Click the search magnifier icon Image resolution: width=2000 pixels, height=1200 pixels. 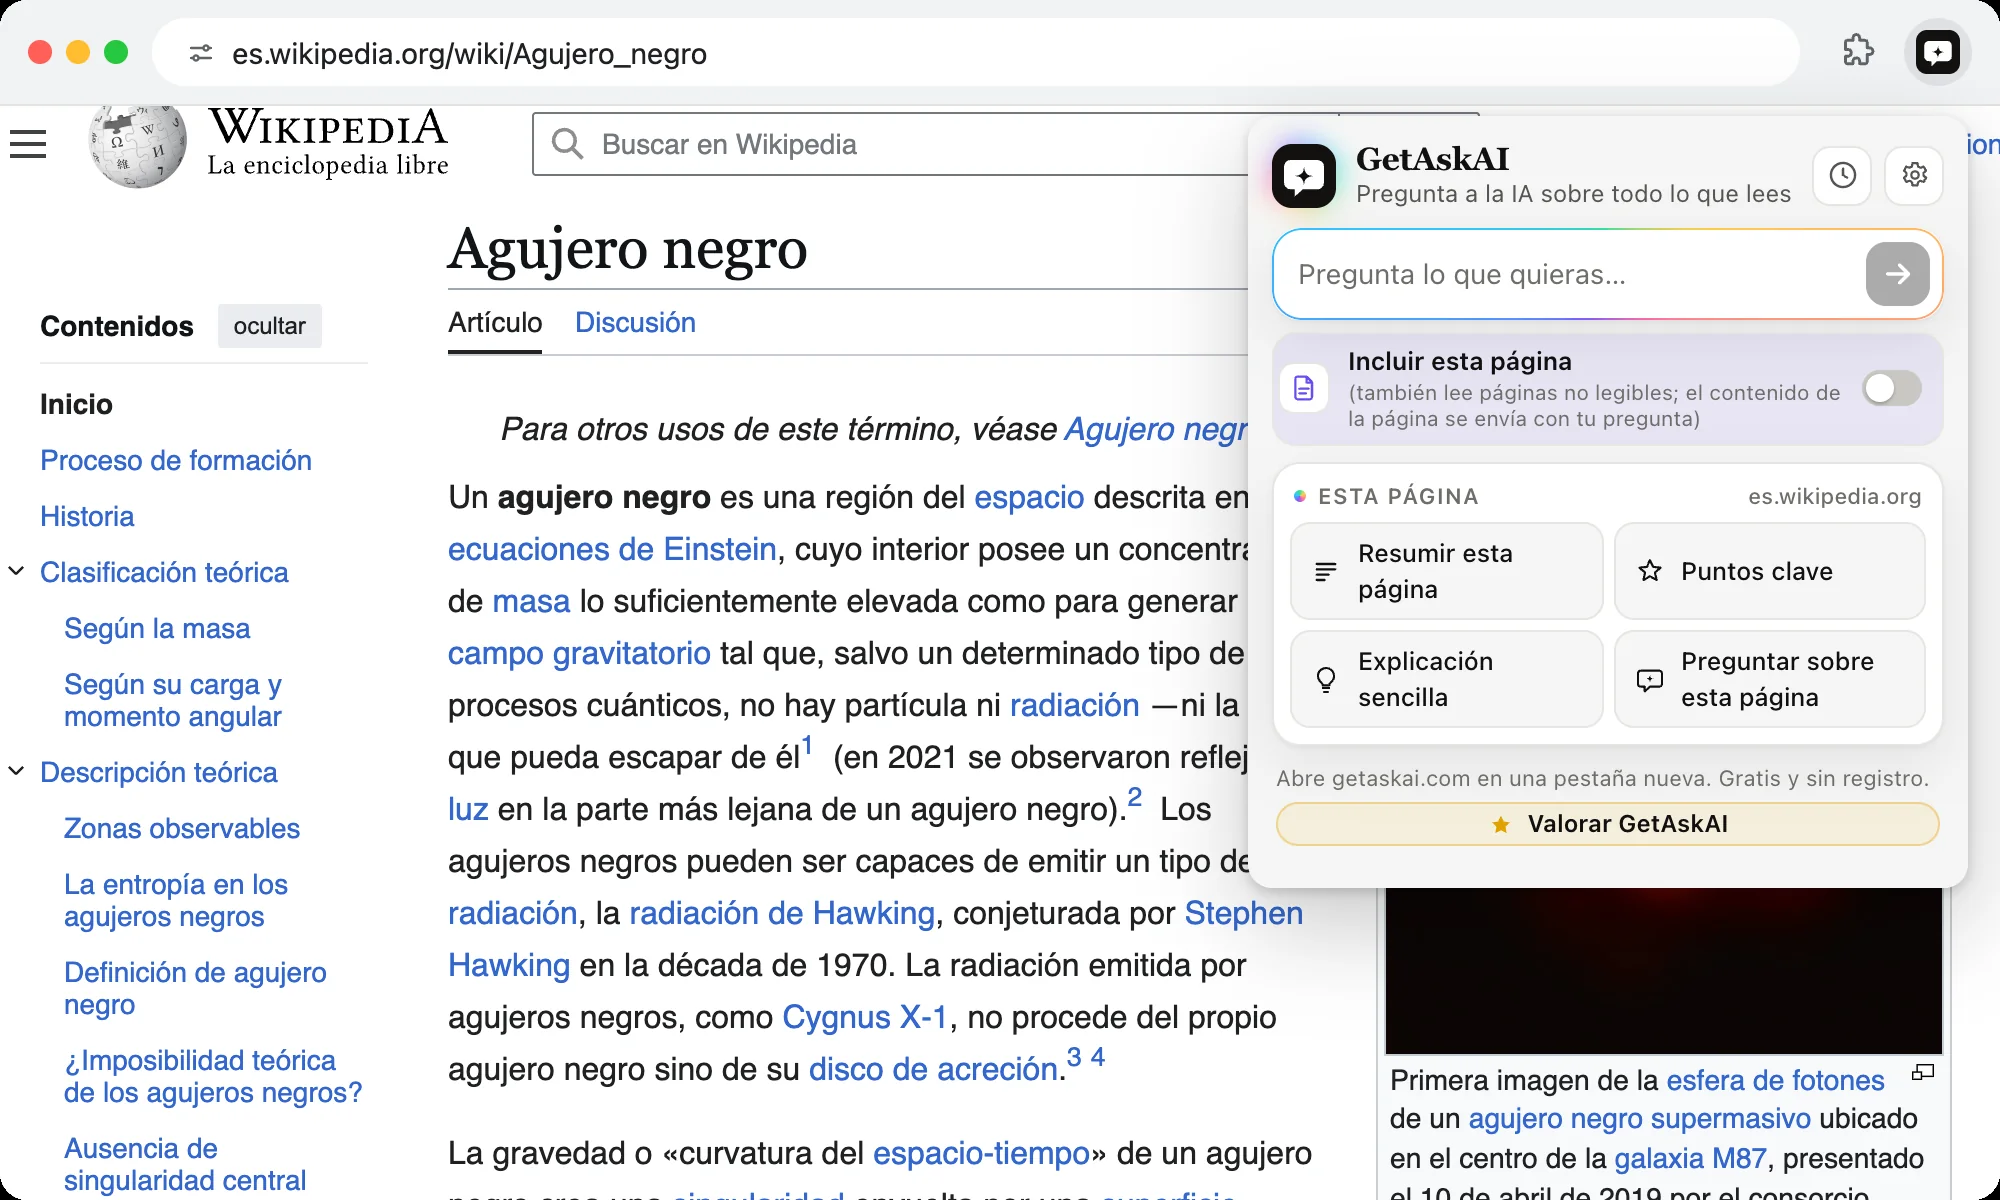click(567, 144)
